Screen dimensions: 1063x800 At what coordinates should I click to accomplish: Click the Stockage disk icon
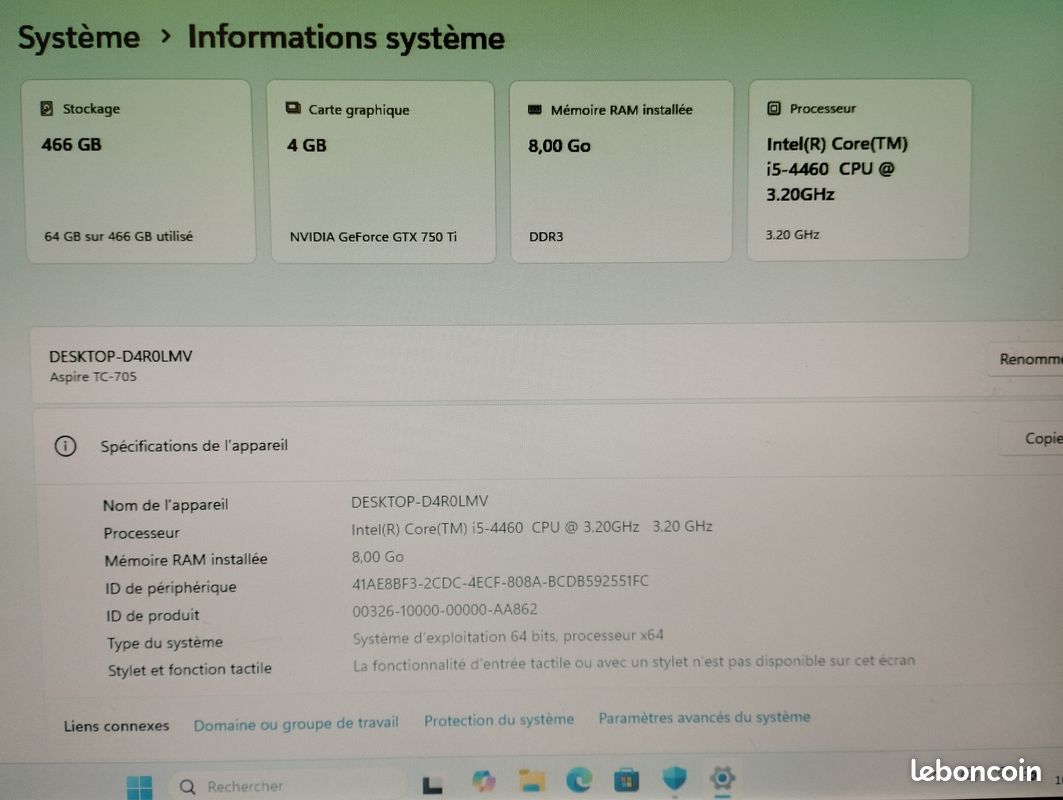47,108
